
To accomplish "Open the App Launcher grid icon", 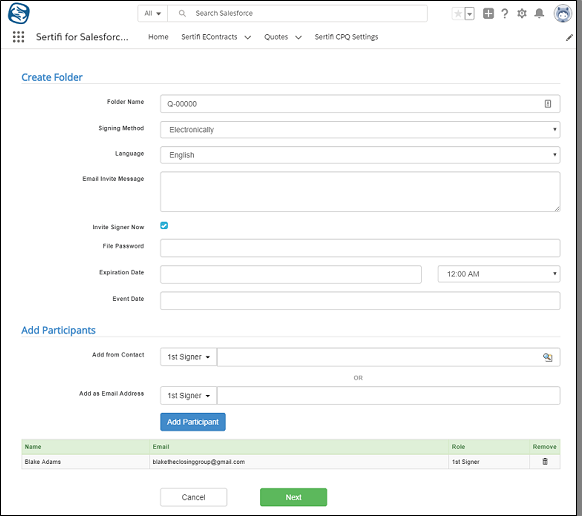I will point(18,37).
